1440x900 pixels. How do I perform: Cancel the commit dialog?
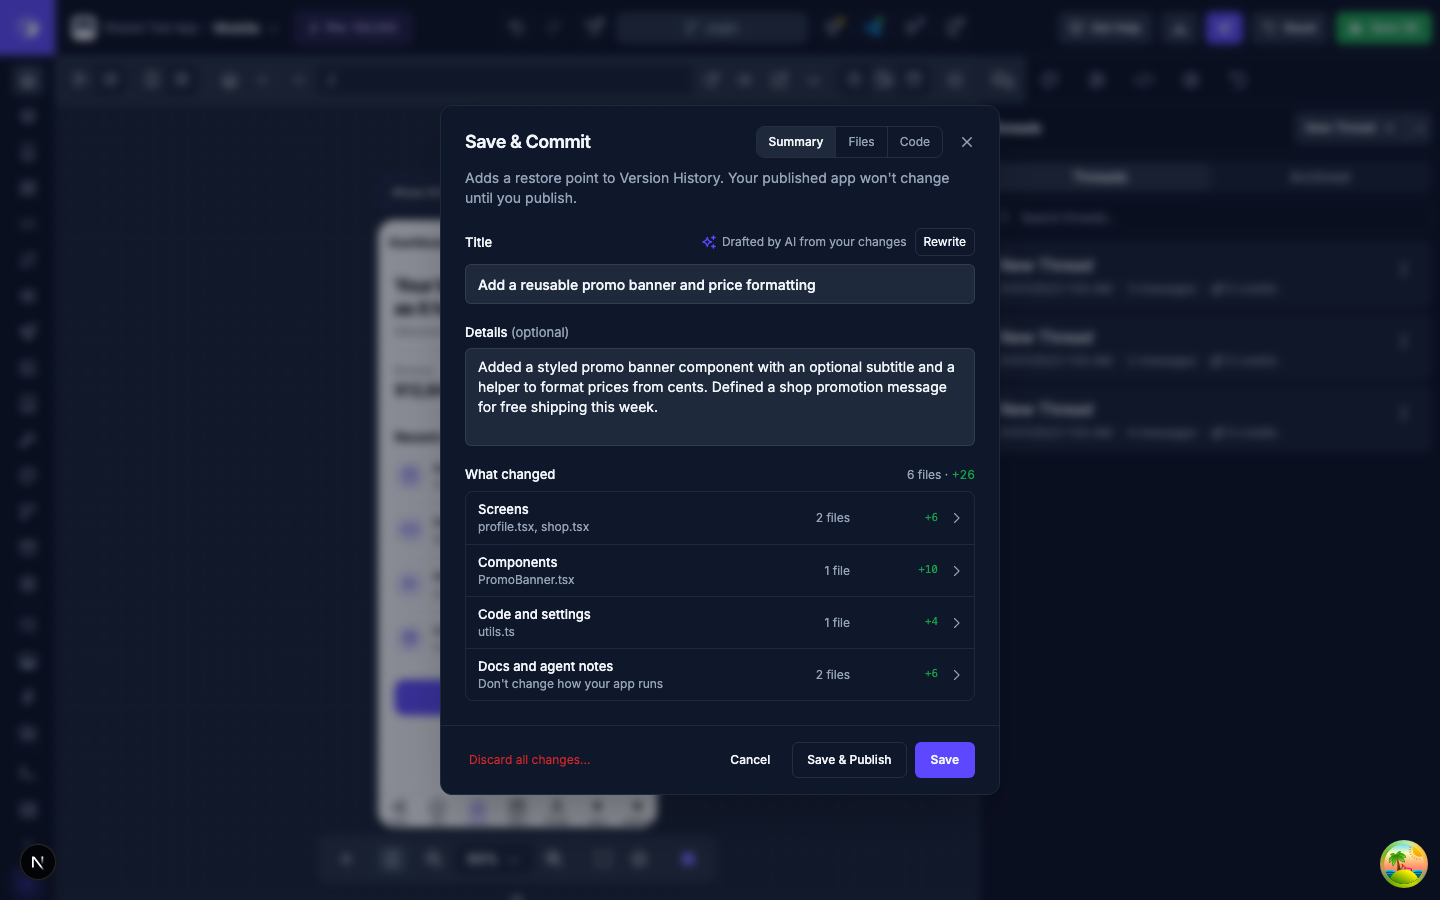click(x=750, y=760)
